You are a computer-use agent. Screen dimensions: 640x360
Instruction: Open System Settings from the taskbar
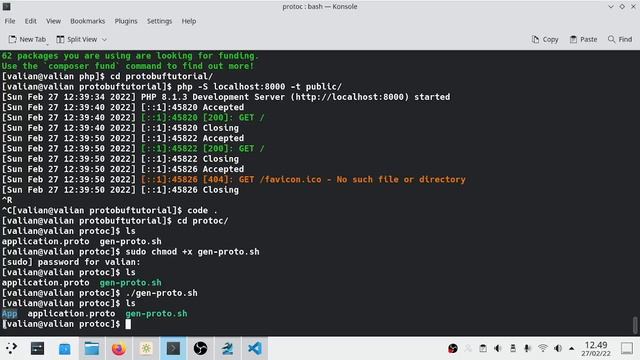pyautogui.click(x=37, y=348)
